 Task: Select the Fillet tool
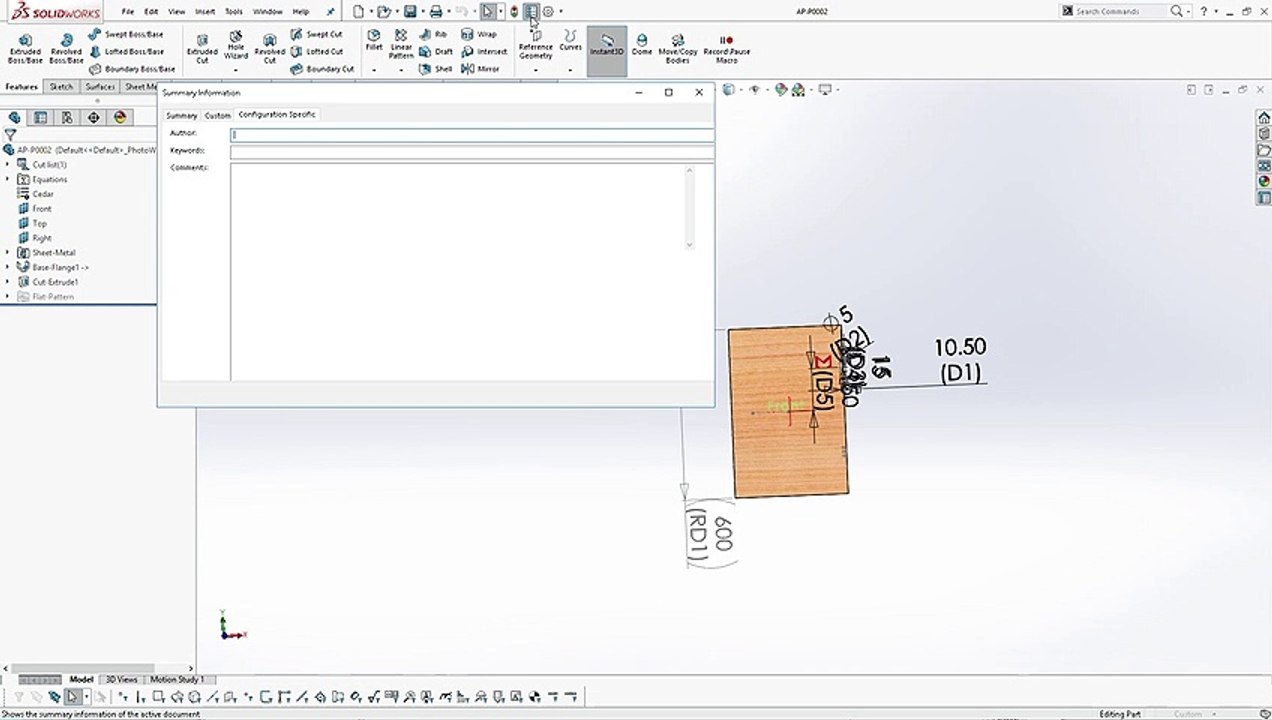coord(374,40)
